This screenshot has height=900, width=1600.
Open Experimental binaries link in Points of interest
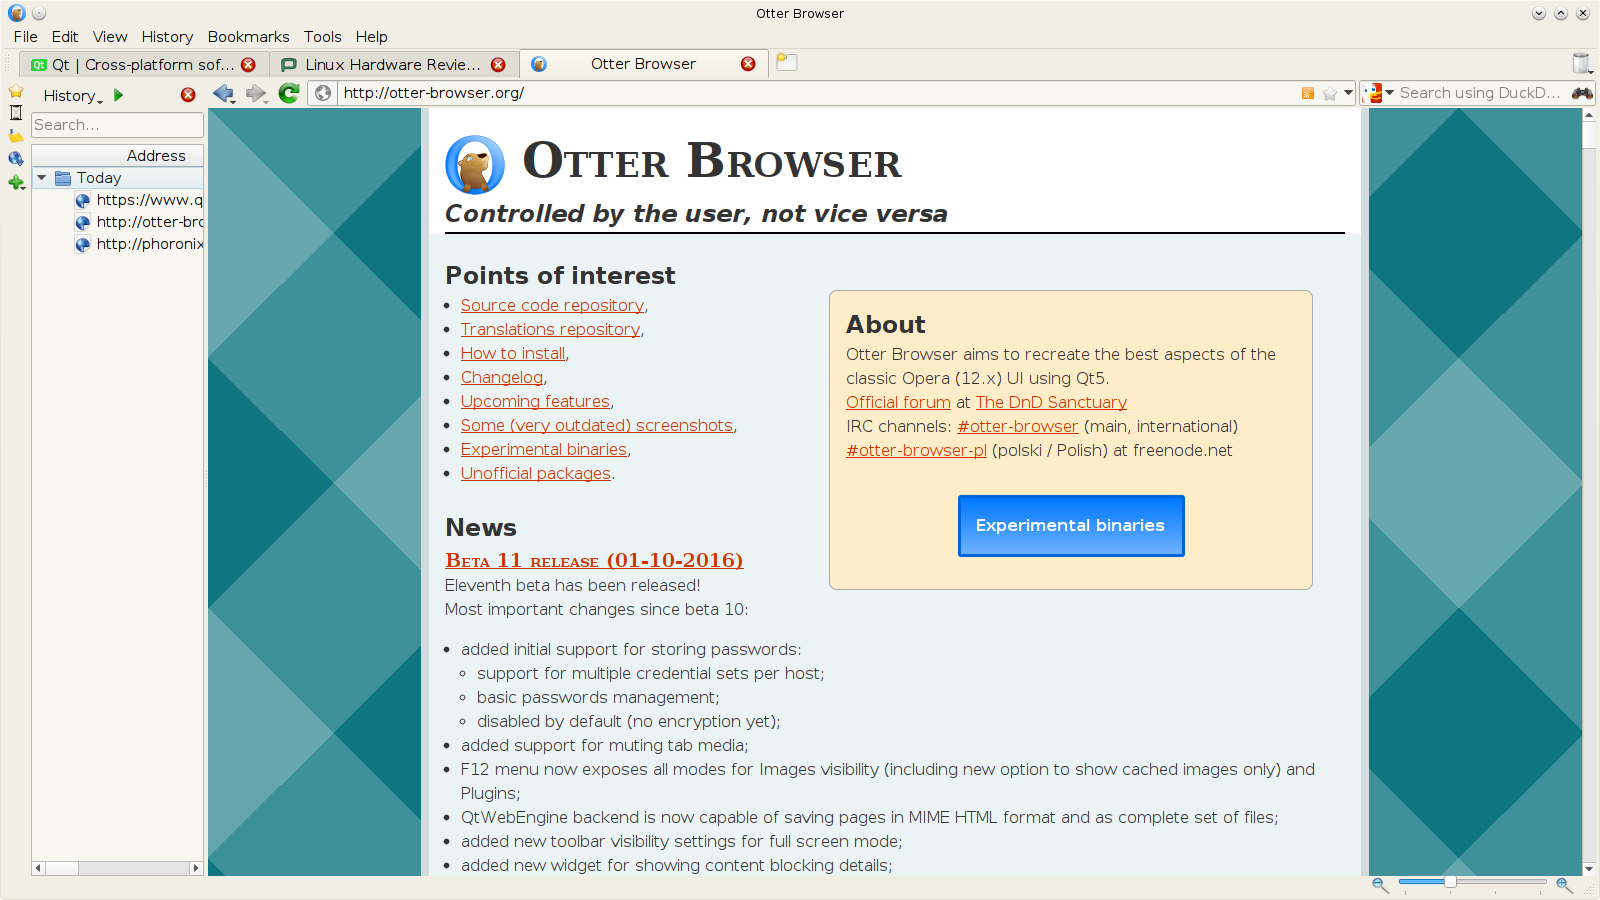pos(544,450)
